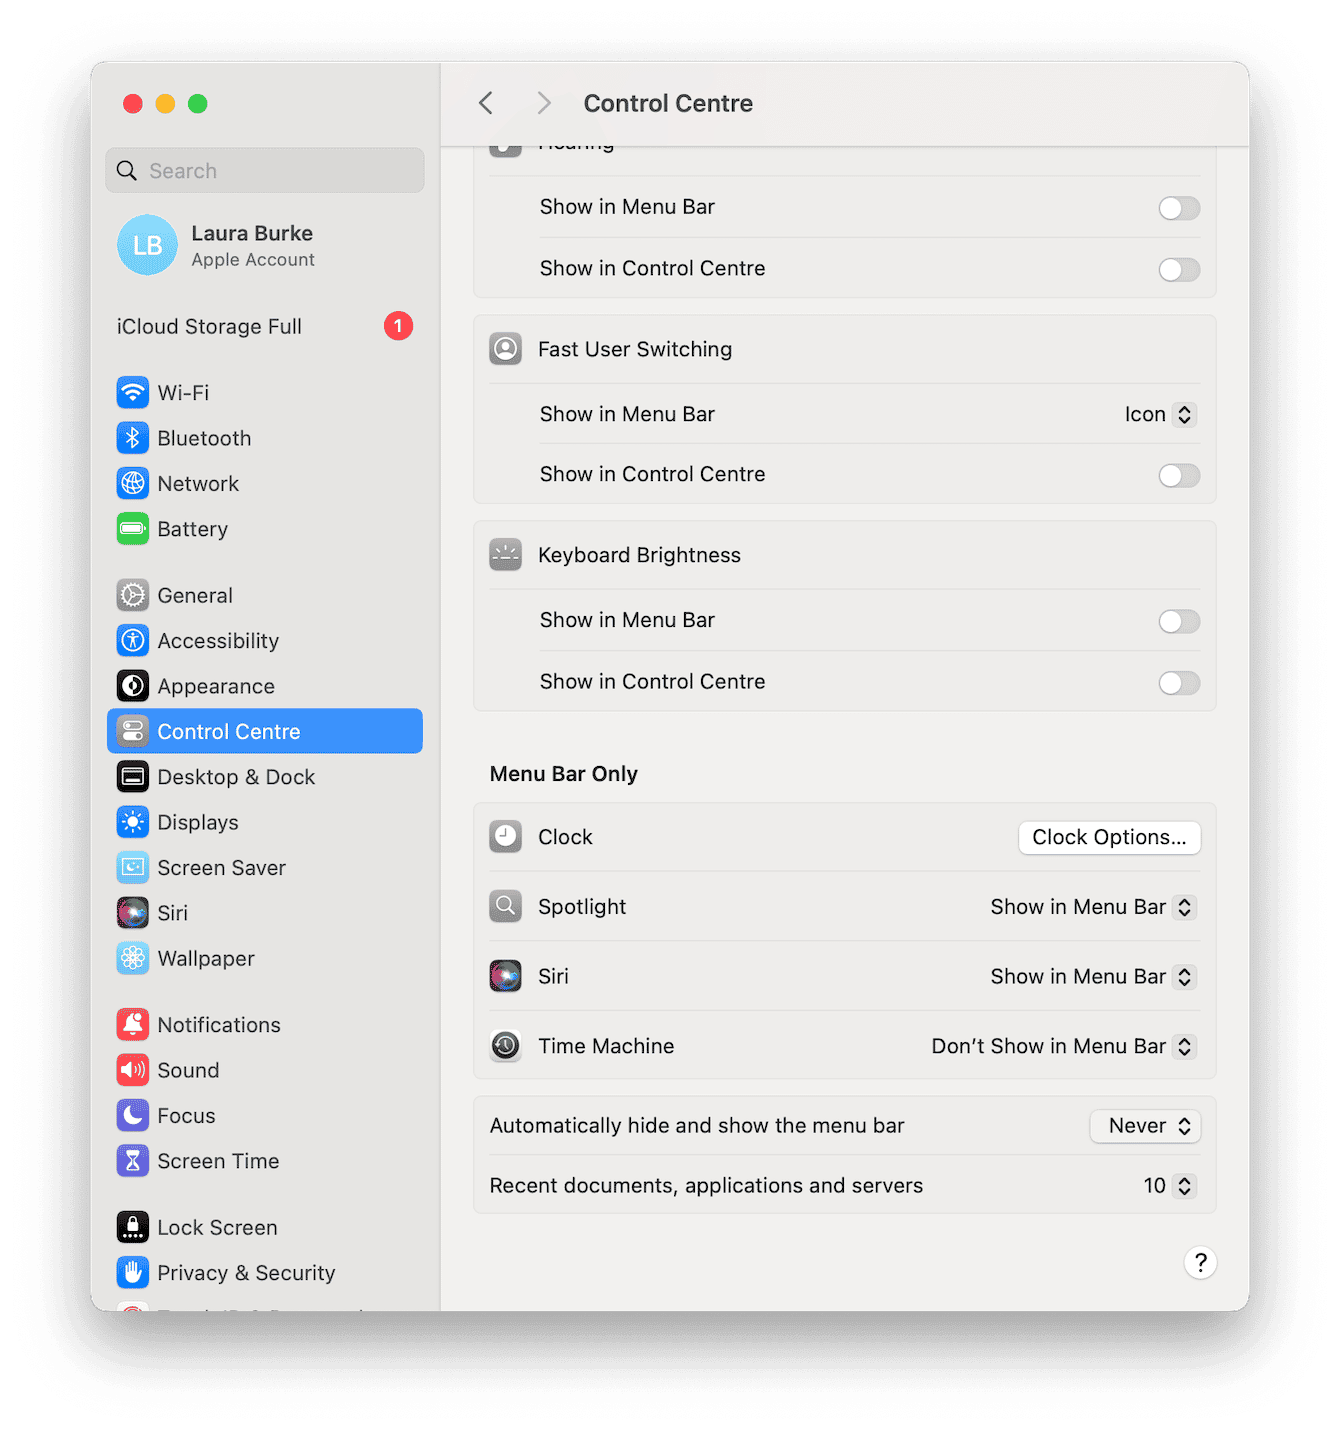The width and height of the screenshot is (1340, 1431).
Task: Enable Show in Control Centre for Fast User Switching
Action: pyautogui.click(x=1178, y=475)
